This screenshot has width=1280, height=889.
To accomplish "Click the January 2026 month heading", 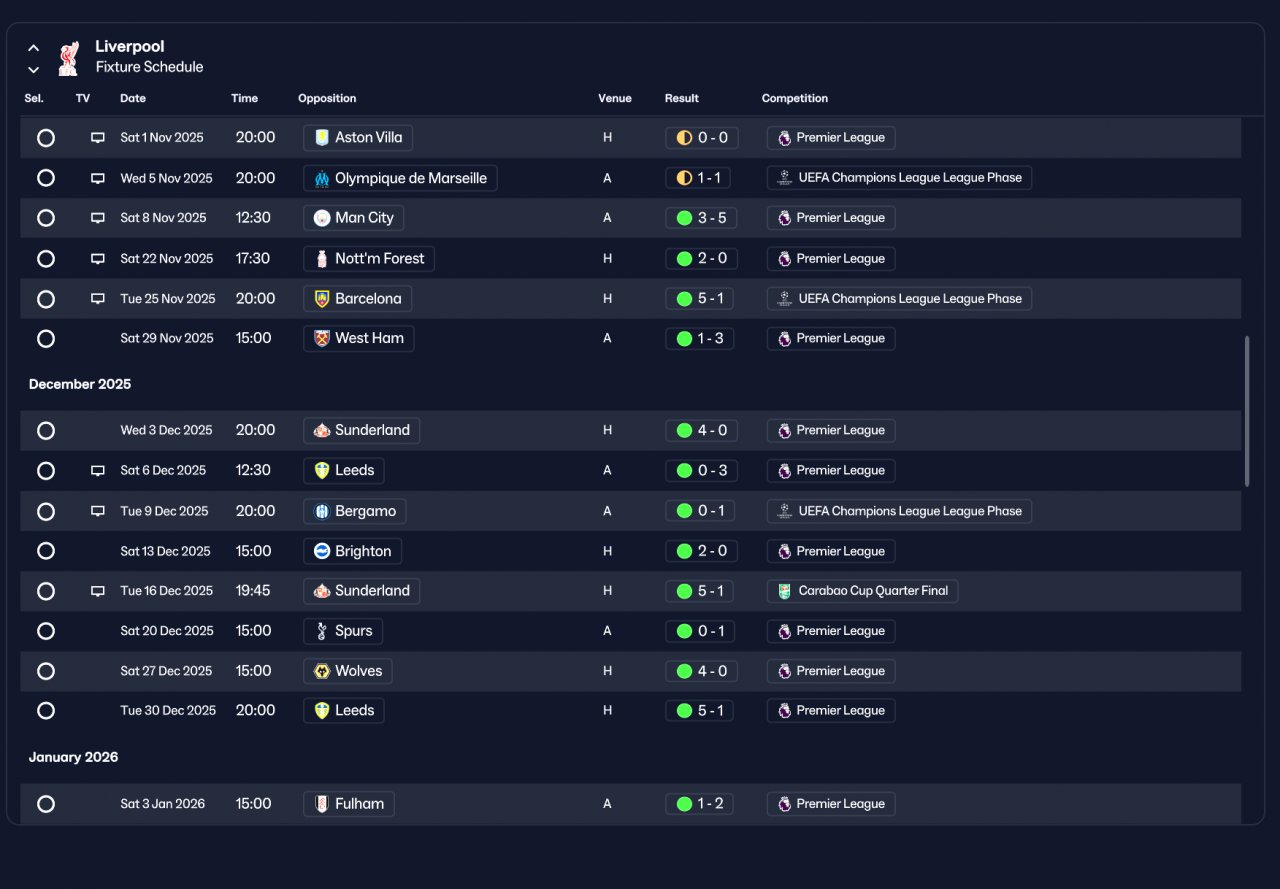I will (x=73, y=757).
